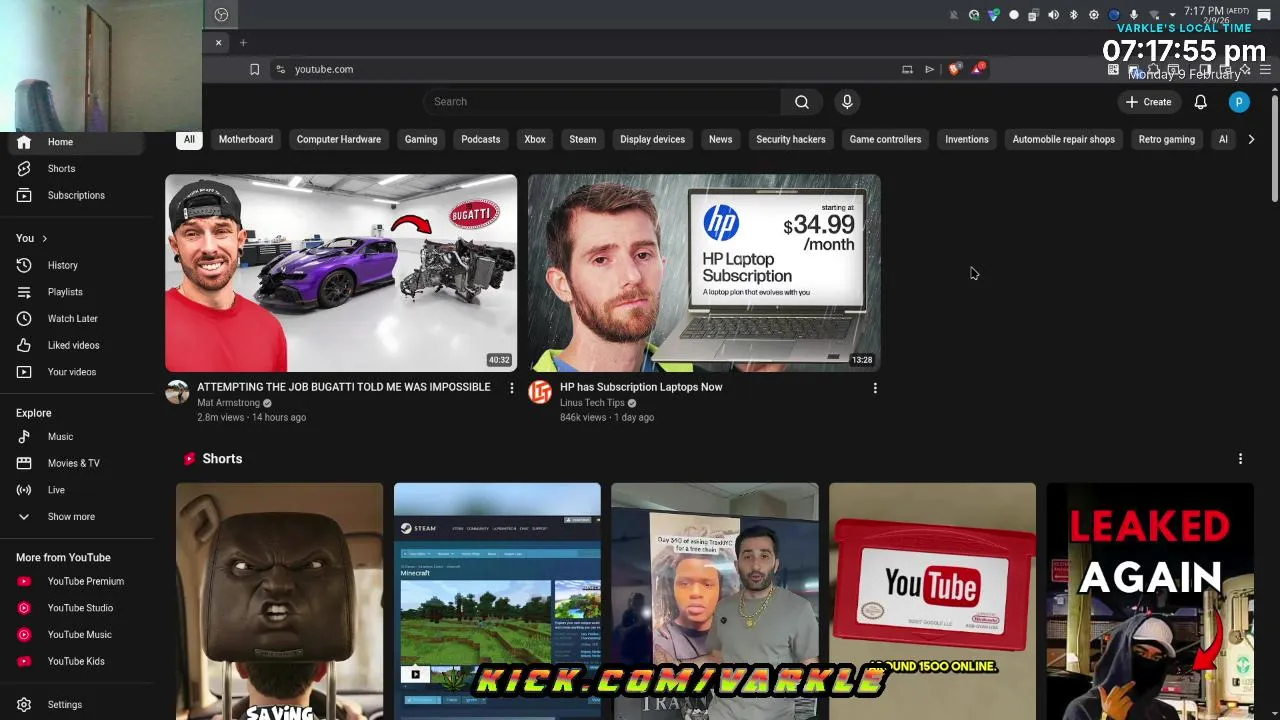This screenshot has height=720, width=1280.
Task: Click the Movies & TV icon
Action: click(24, 463)
